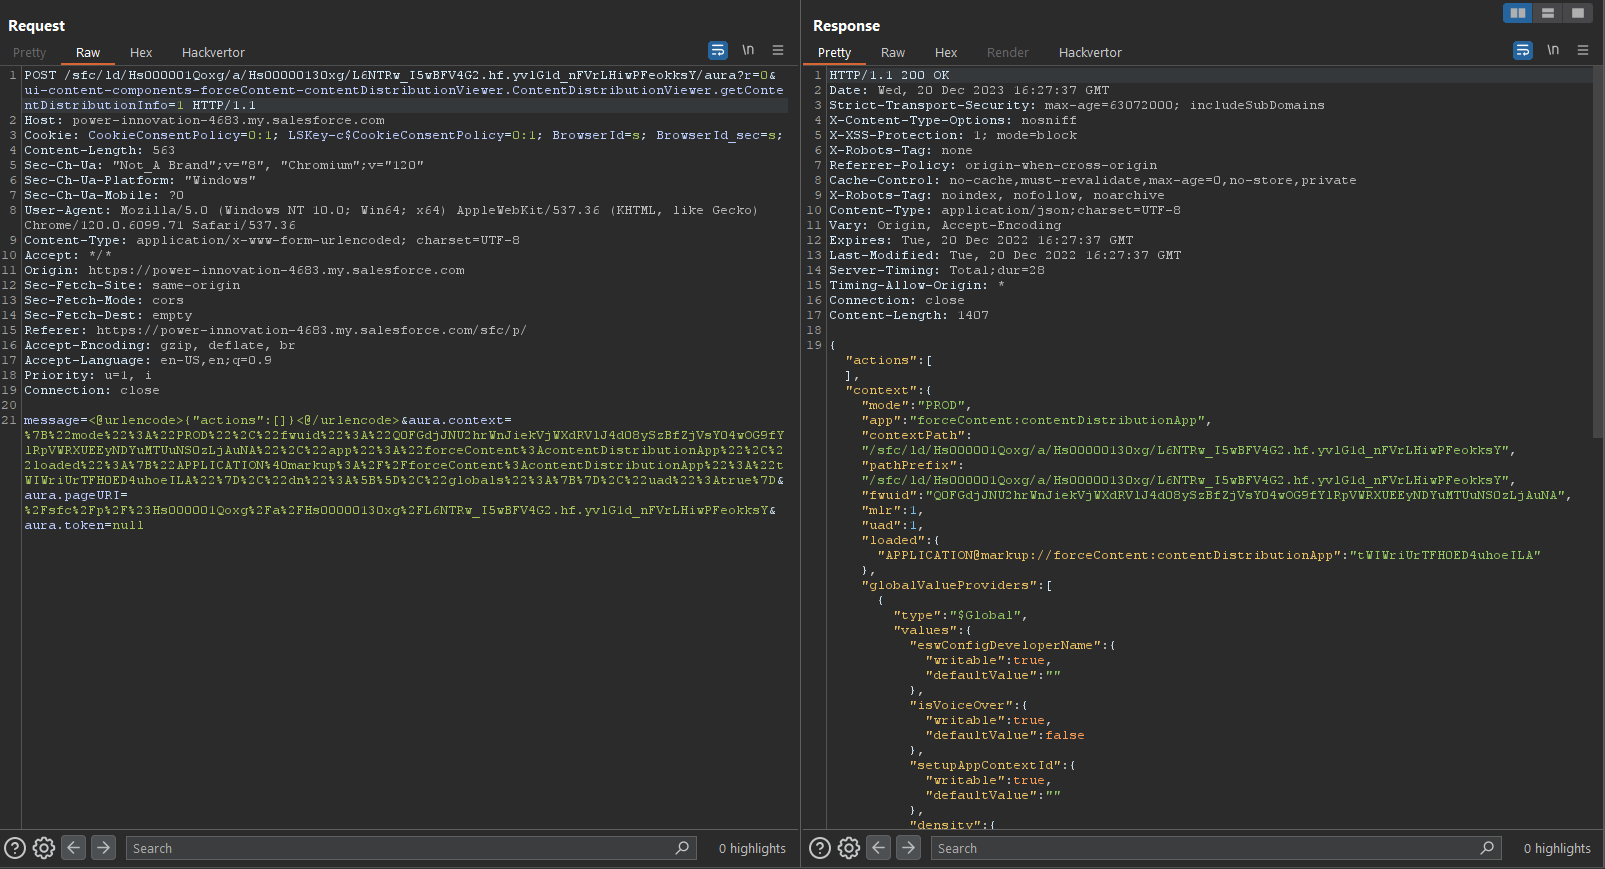Go to next match in Request search
The width and height of the screenshot is (1605, 869).
[104, 848]
